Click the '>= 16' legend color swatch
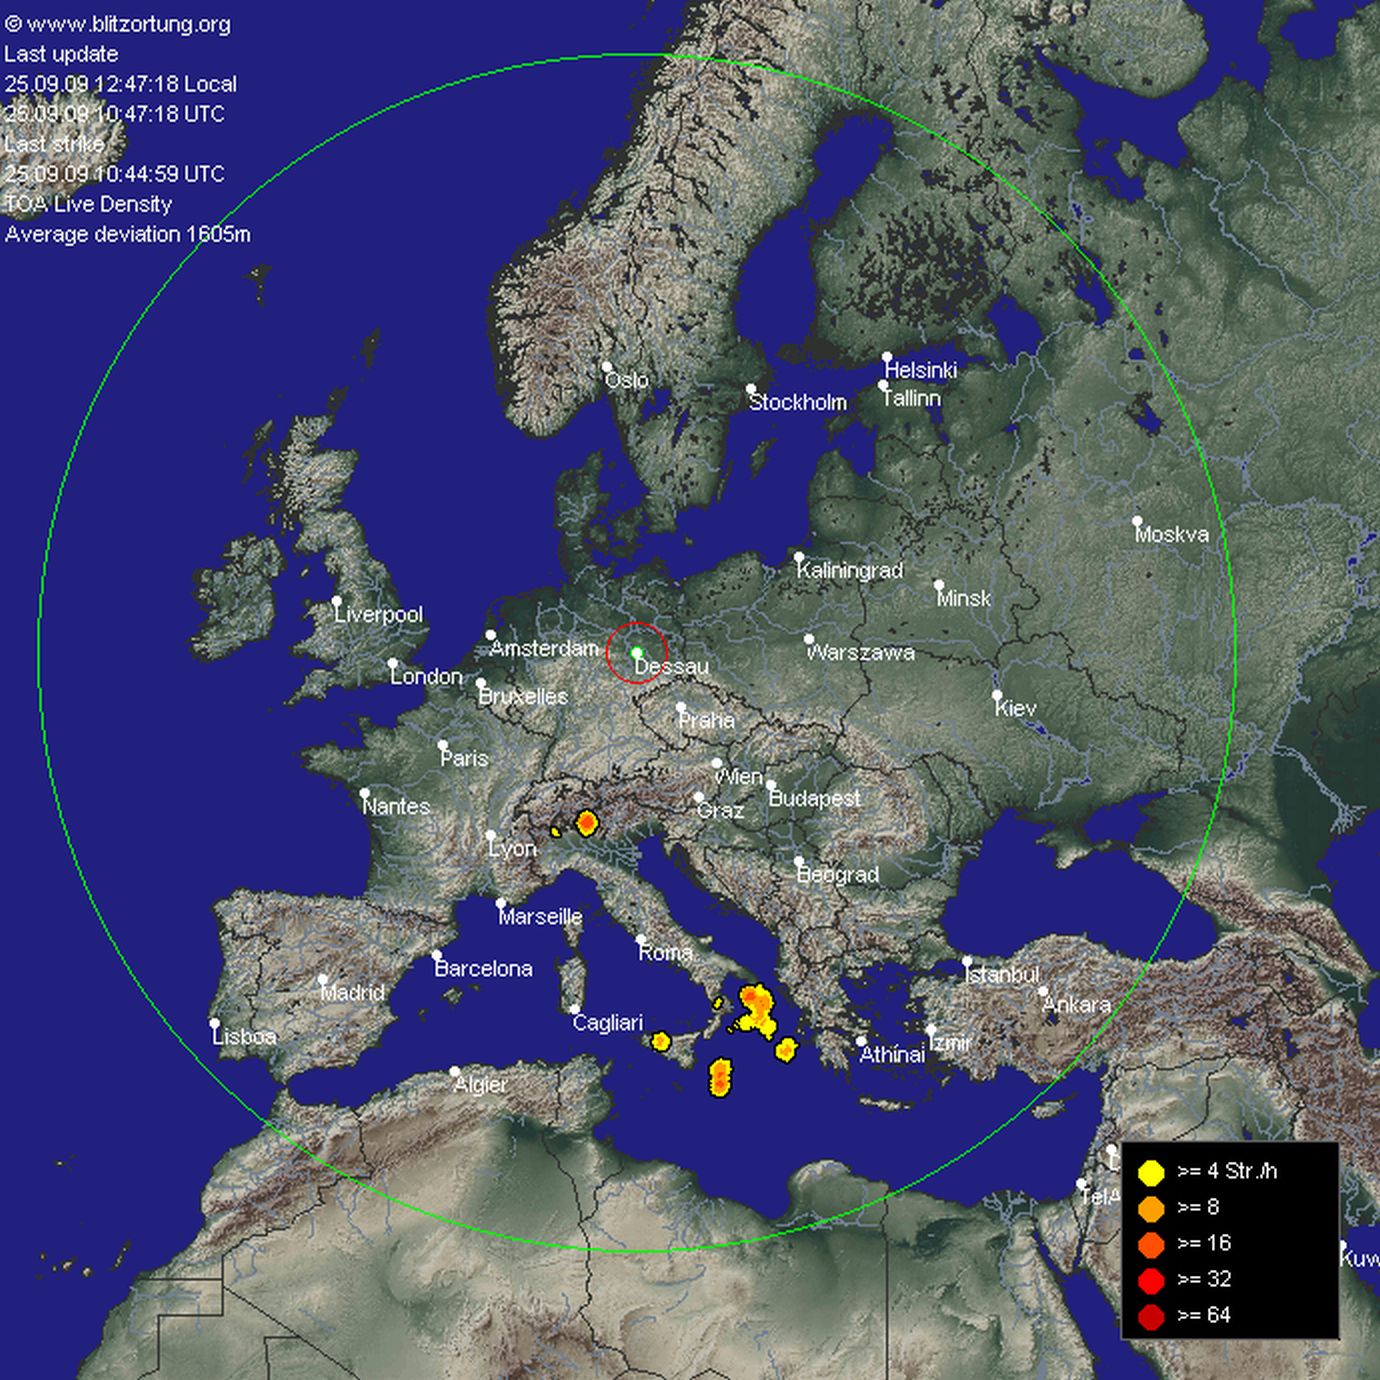This screenshot has height=1380, width=1380. click(1152, 1244)
